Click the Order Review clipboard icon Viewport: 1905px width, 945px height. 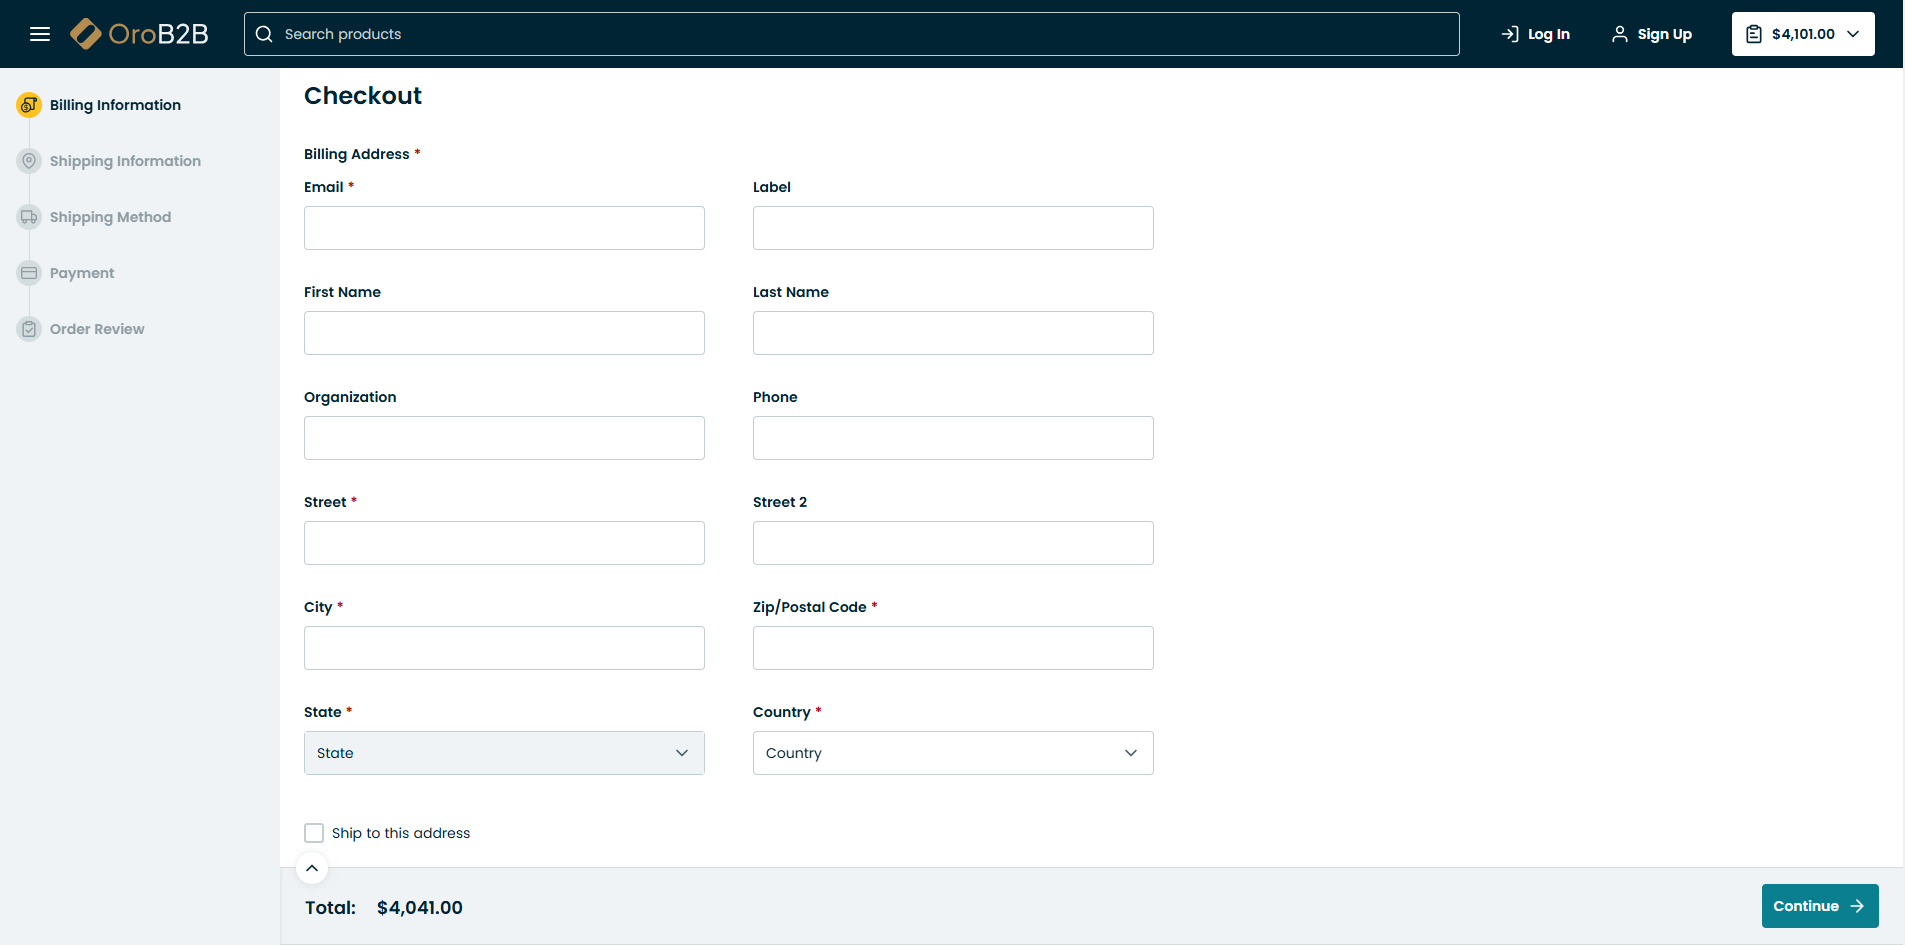coord(29,329)
